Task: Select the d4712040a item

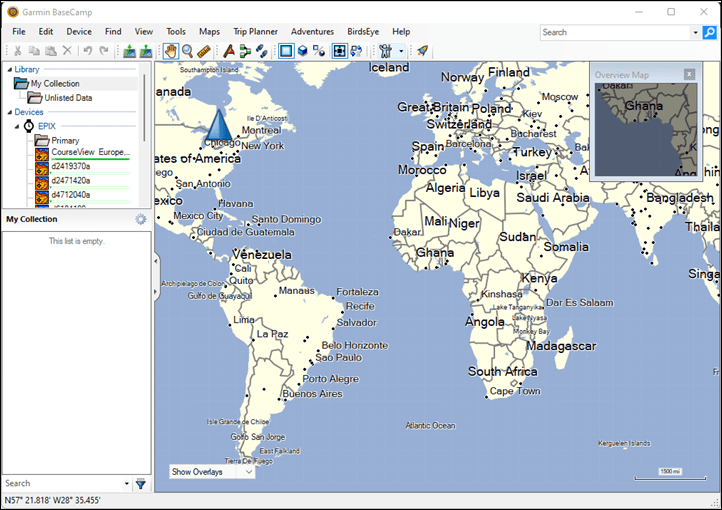Action: 70,195
